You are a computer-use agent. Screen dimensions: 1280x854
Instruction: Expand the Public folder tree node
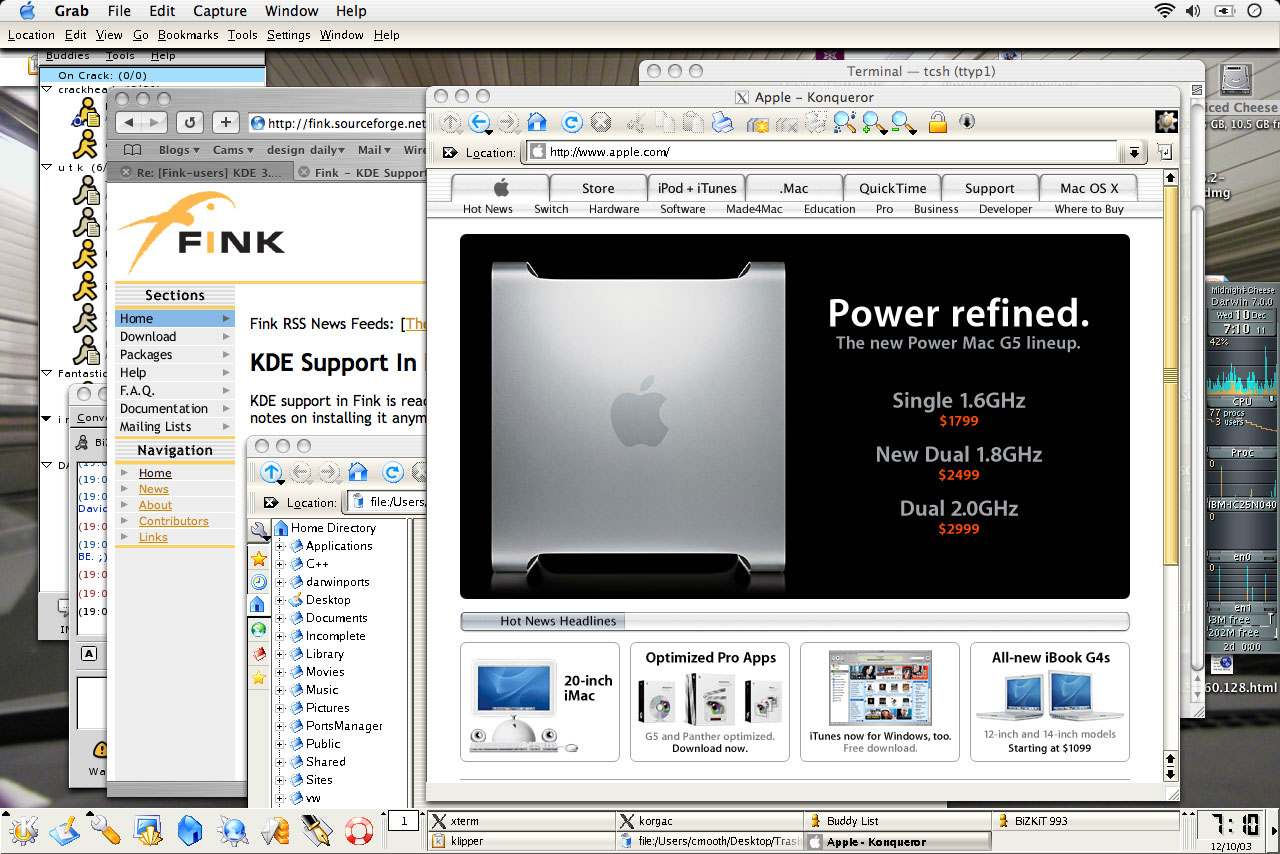click(280, 744)
